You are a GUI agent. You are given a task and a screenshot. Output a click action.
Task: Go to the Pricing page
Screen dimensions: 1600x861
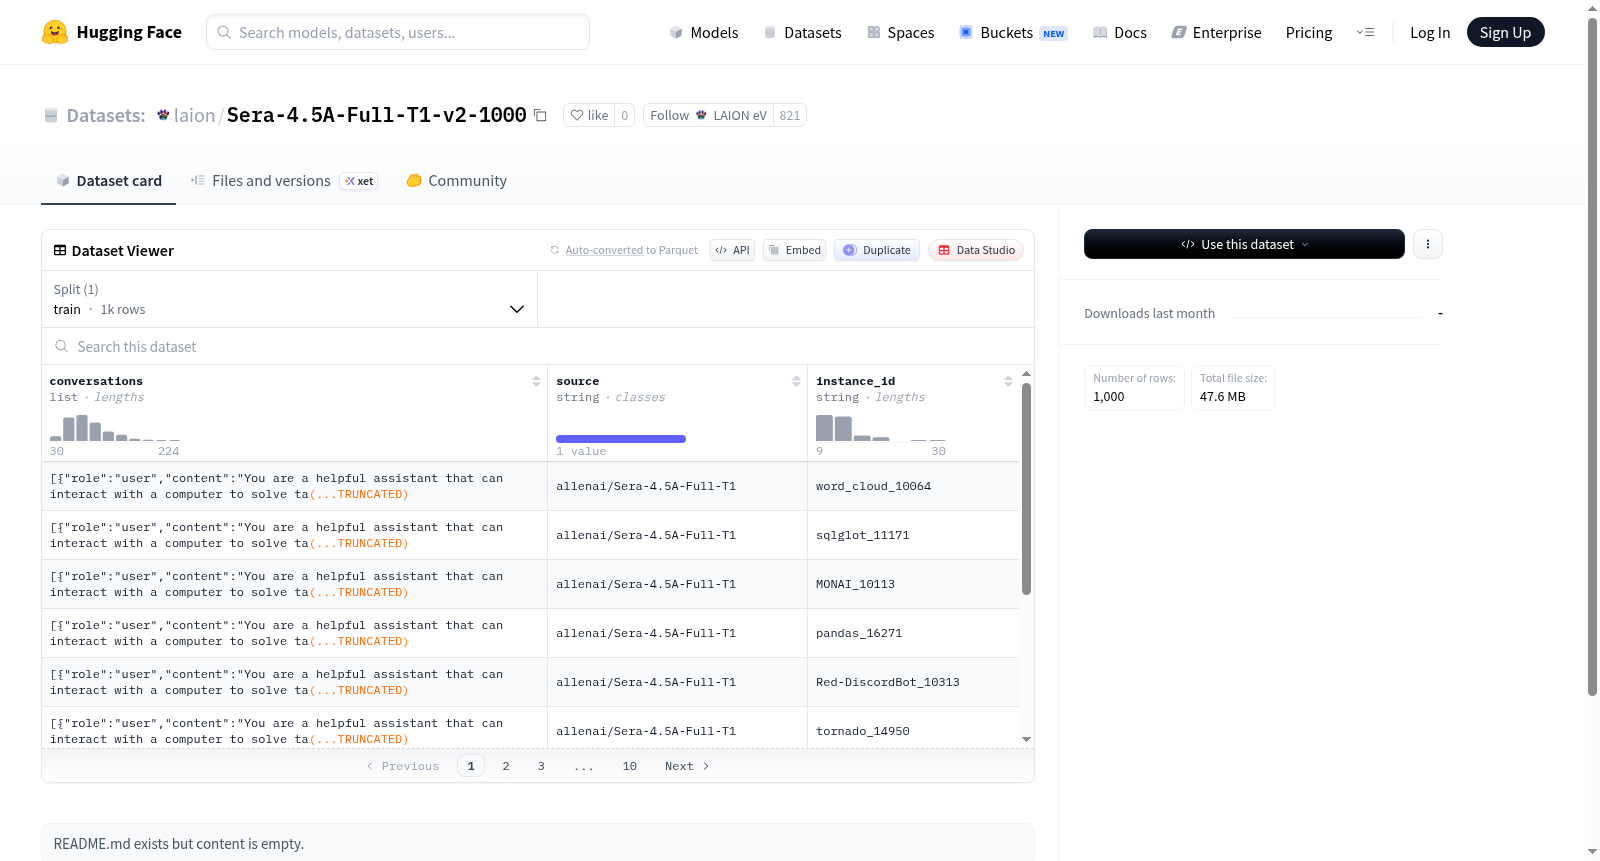pos(1309,32)
